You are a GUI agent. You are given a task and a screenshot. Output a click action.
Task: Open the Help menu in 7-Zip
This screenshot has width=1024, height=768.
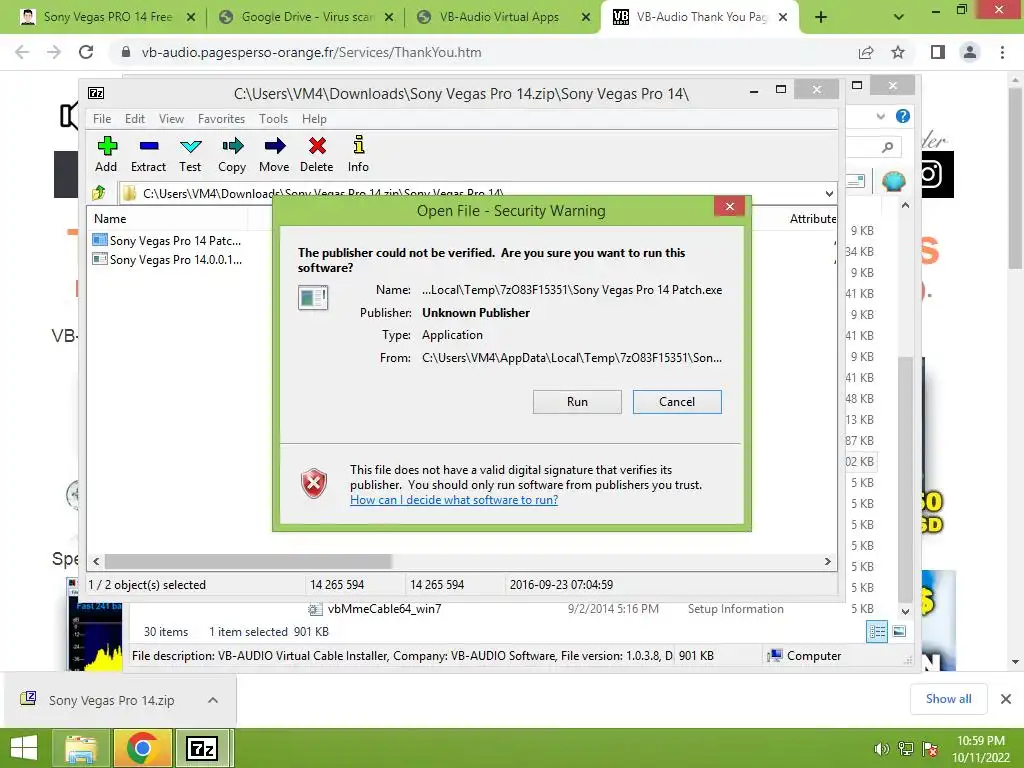click(x=314, y=119)
